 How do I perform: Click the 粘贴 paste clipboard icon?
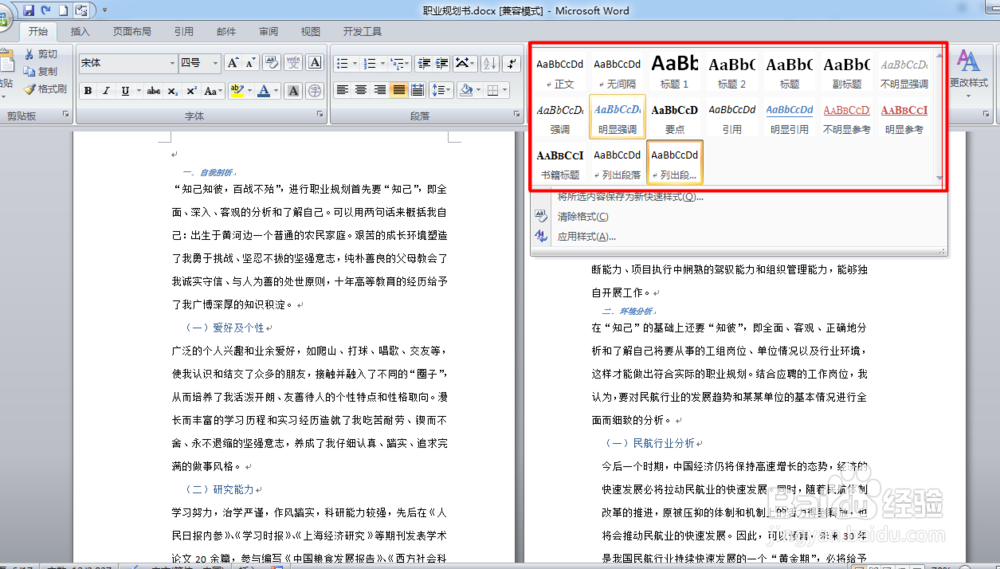6,62
